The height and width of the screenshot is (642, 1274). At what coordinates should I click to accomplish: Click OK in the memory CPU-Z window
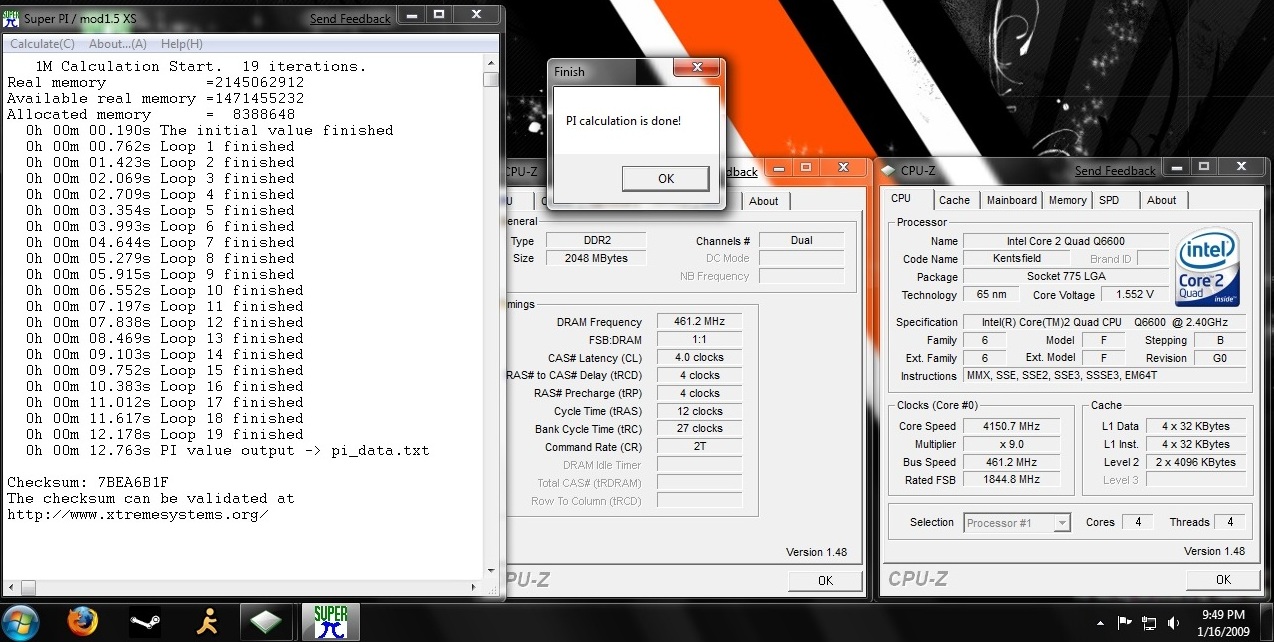pyautogui.click(x=825, y=580)
